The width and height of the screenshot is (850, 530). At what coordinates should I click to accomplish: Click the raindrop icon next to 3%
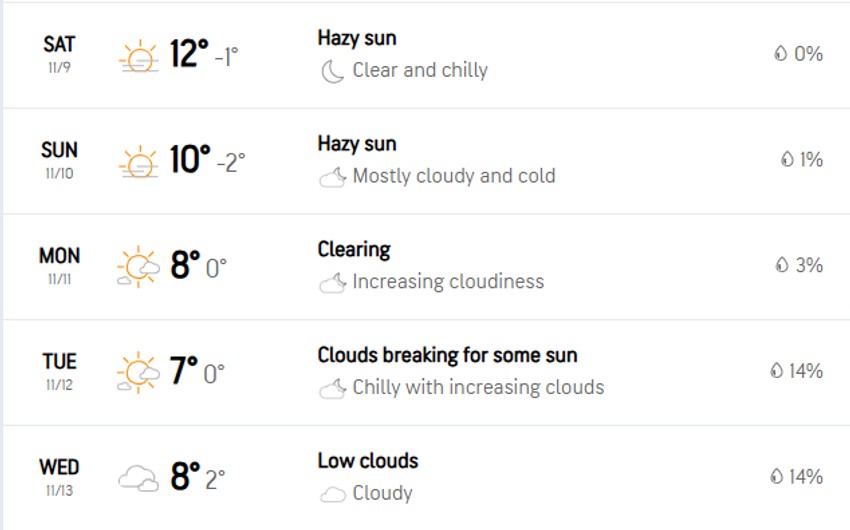(x=782, y=265)
